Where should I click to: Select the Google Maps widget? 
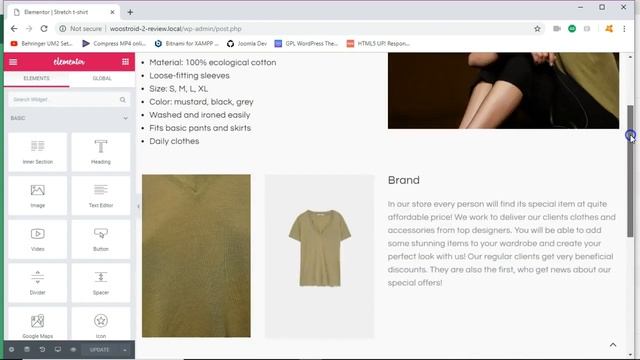tap(38, 324)
